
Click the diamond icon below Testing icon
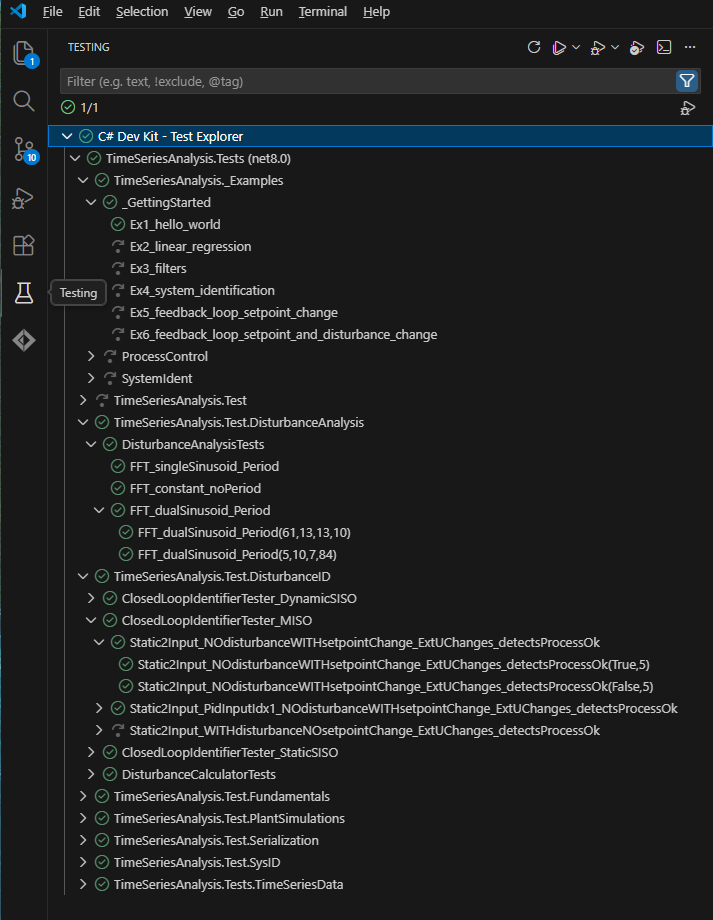tap(23, 340)
